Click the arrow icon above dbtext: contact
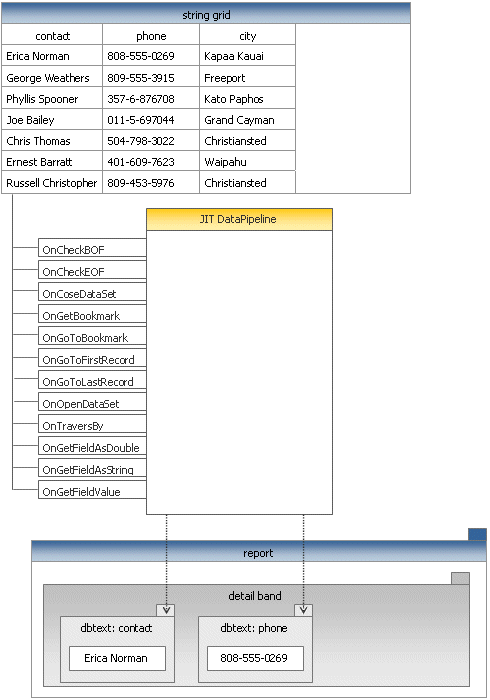The width and height of the screenshot is (490, 700). coord(166,610)
